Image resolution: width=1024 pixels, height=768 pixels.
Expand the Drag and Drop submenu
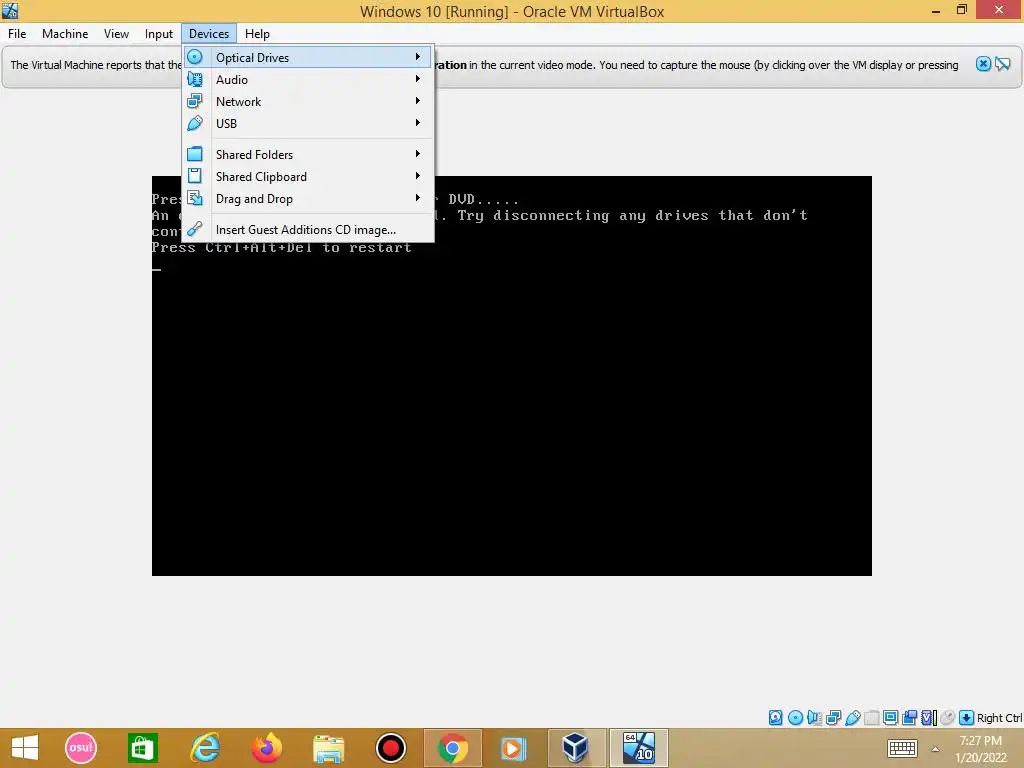click(308, 199)
